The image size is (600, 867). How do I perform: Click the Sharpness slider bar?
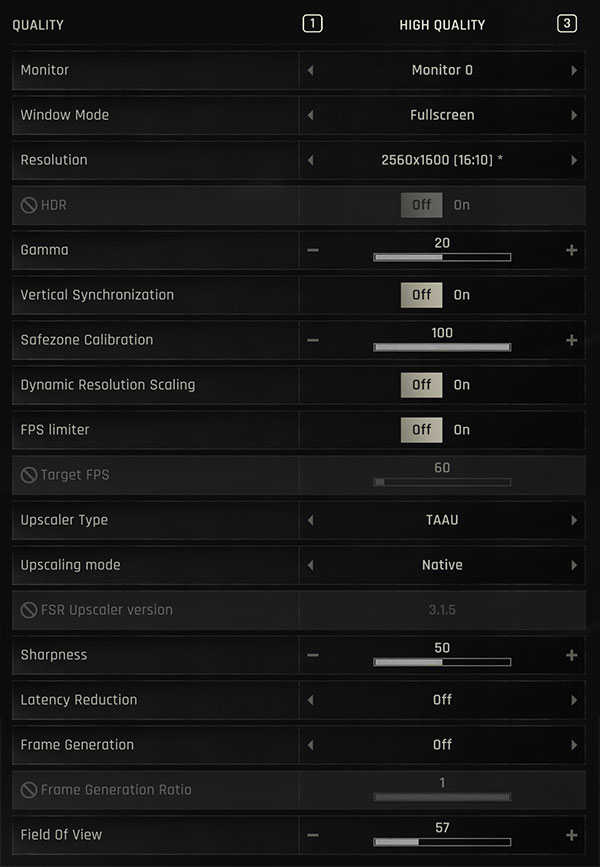click(442, 662)
